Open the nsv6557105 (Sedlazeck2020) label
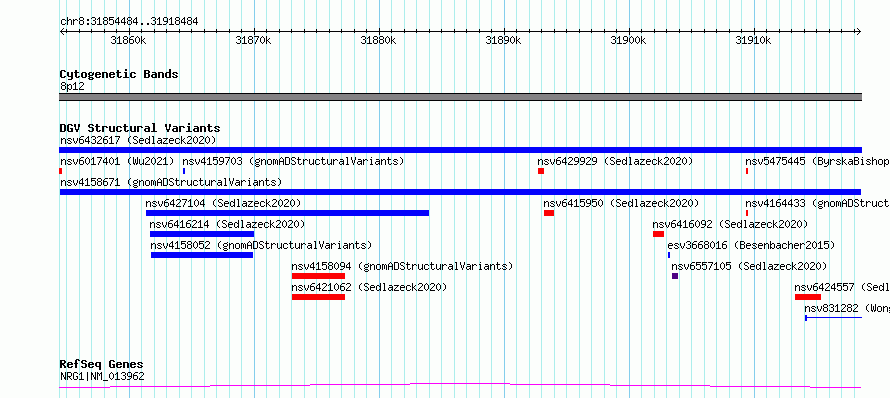The height and width of the screenshot is (398, 890). click(749, 266)
